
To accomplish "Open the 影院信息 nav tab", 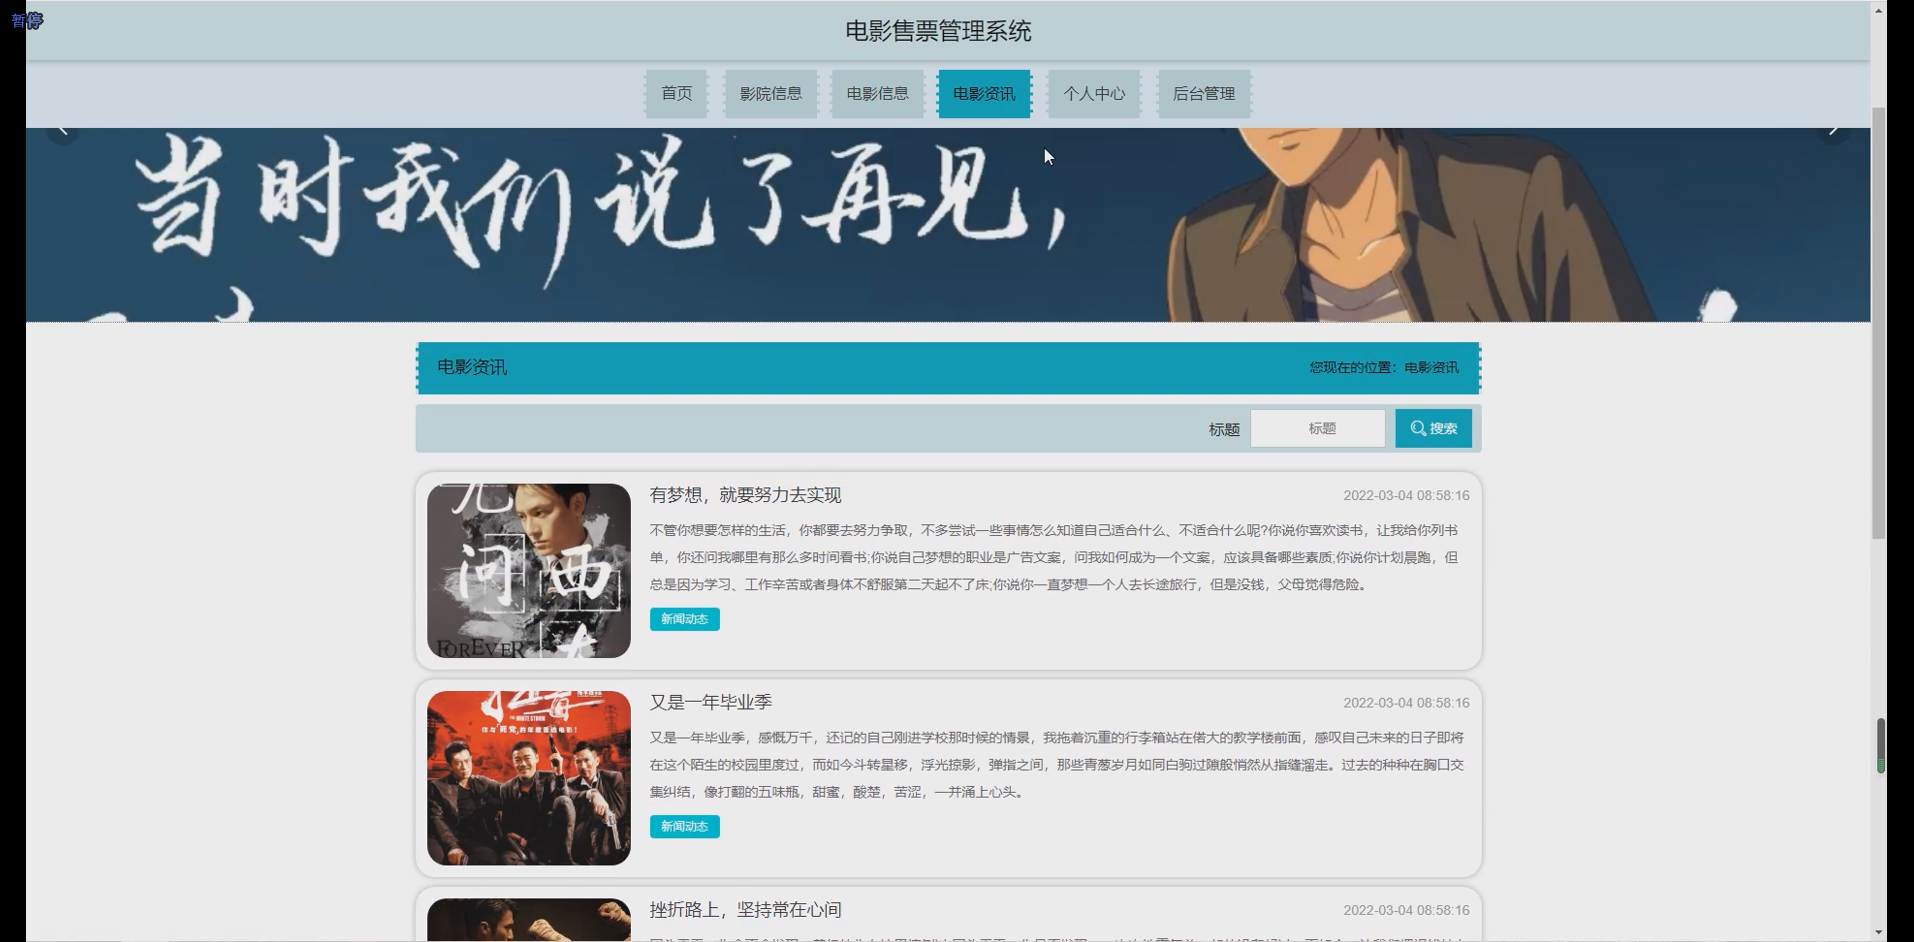I will 770,94.
